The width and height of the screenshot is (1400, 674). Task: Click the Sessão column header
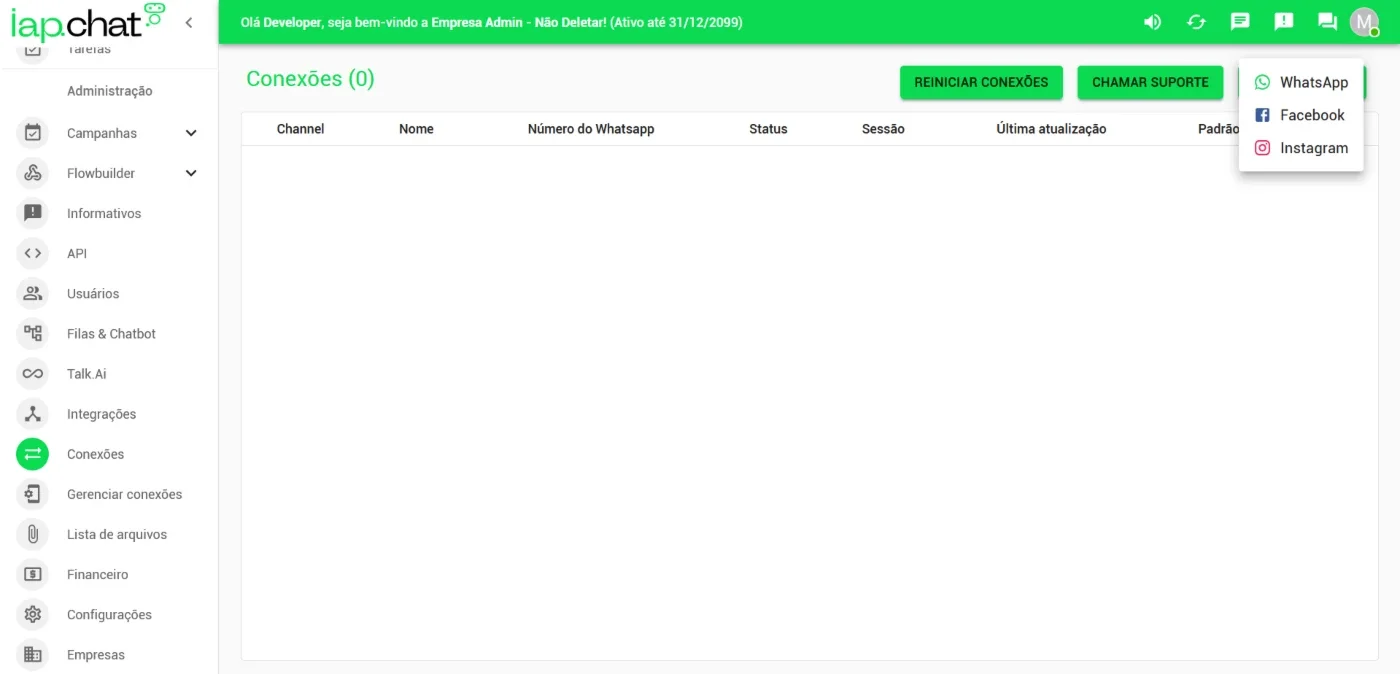point(883,129)
